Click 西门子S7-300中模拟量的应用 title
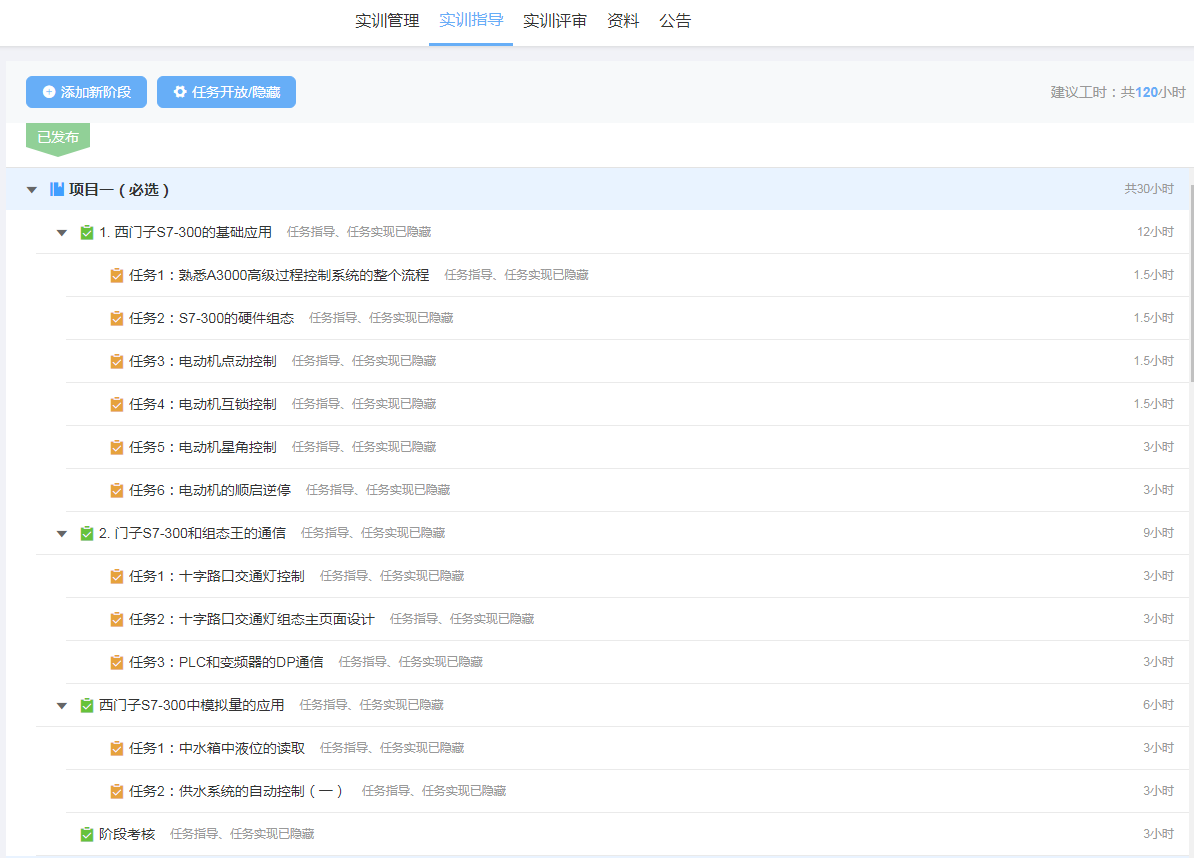Viewport: 1194px width, 858px height. [191, 705]
